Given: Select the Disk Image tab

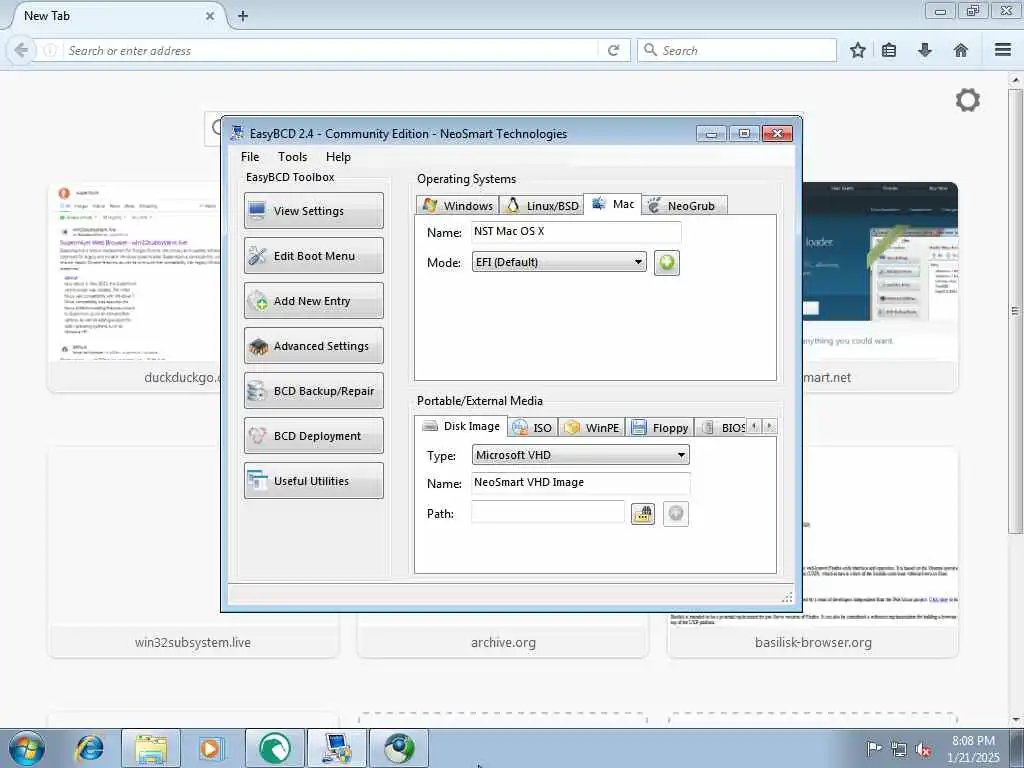Looking at the screenshot, I should coord(460,426).
